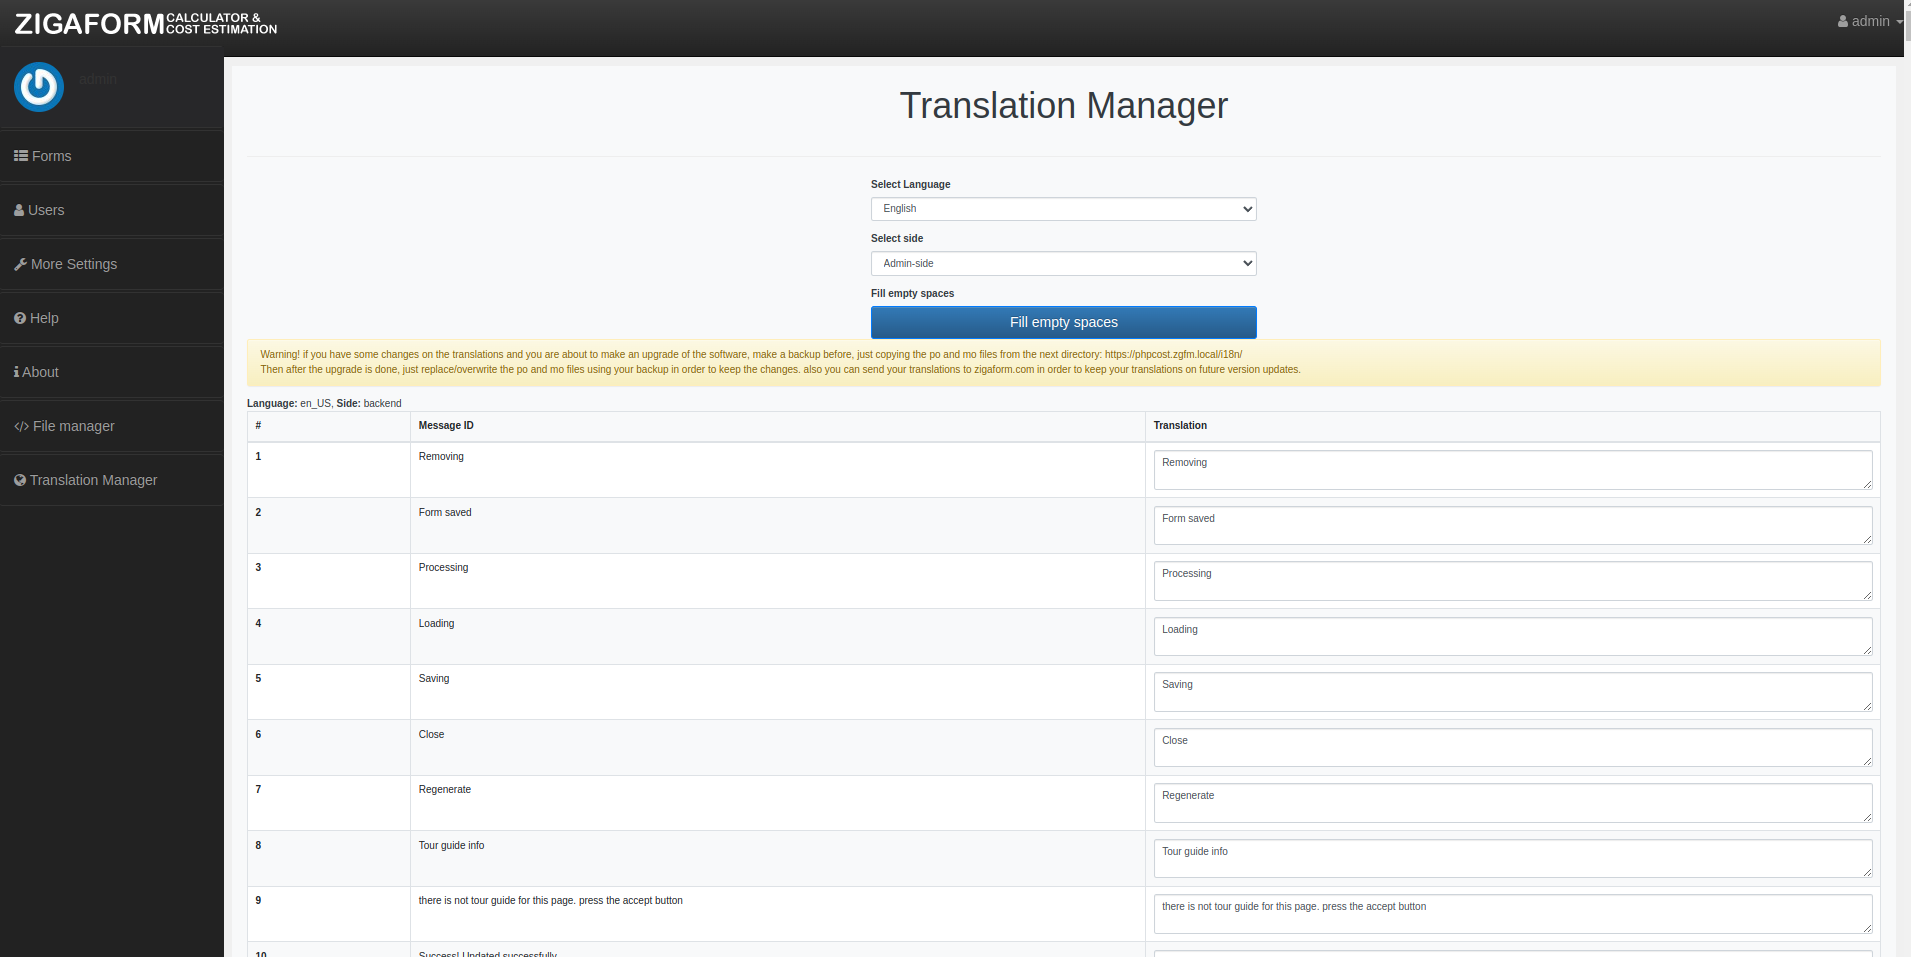This screenshot has width=1911, height=957.
Task: Select Forms from the sidebar menu
Action: [50, 155]
